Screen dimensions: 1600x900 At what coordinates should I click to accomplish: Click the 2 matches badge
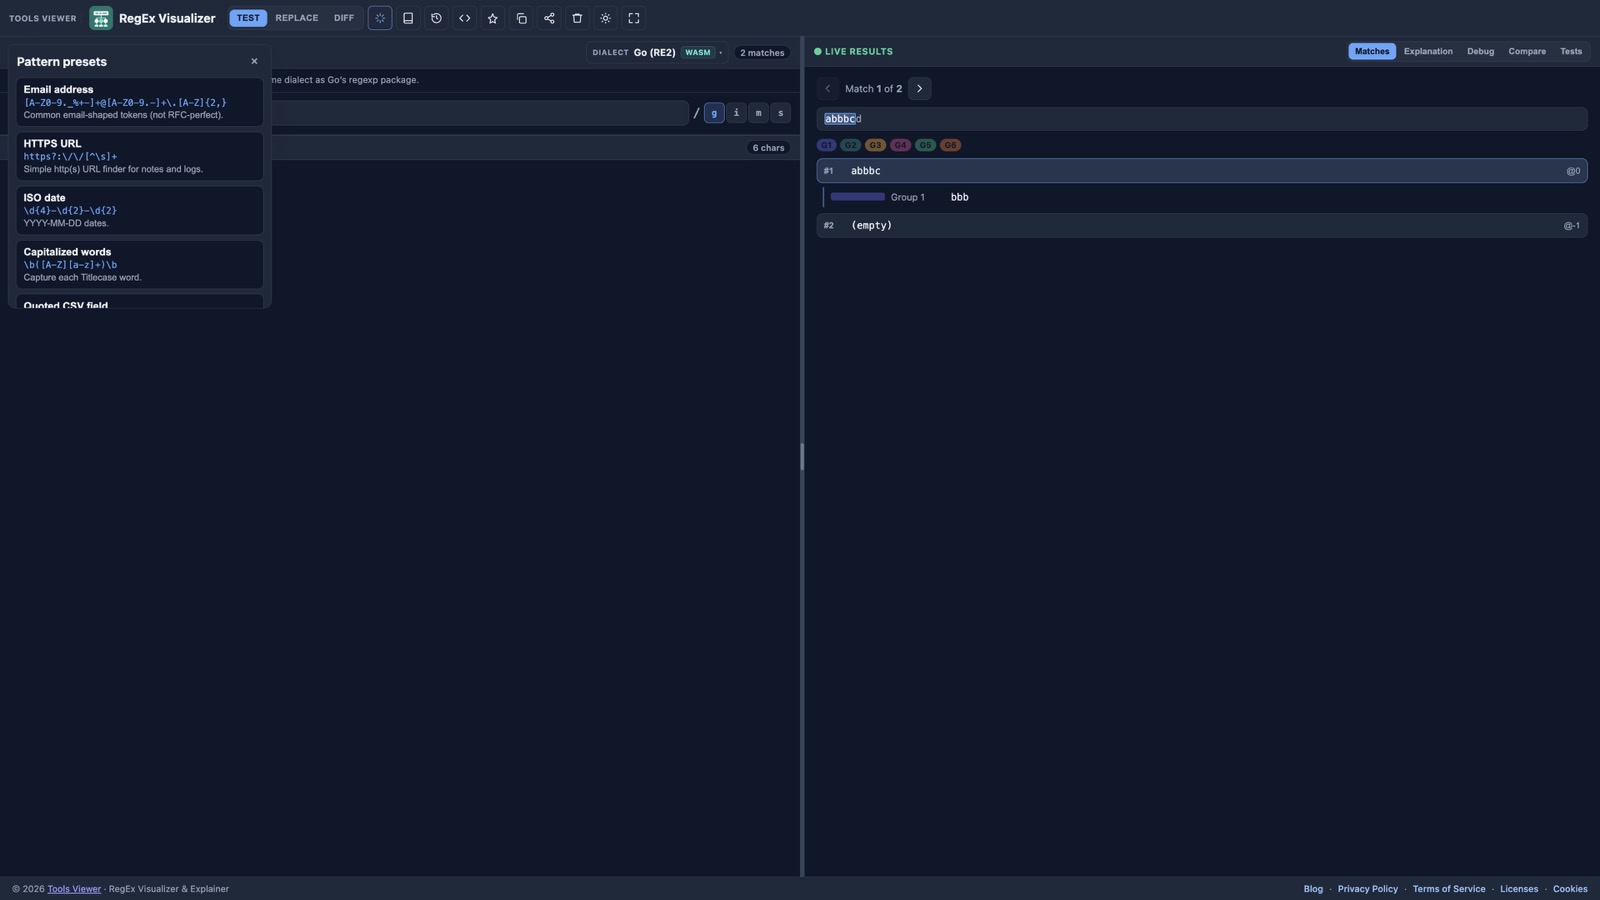pyautogui.click(x=762, y=52)
